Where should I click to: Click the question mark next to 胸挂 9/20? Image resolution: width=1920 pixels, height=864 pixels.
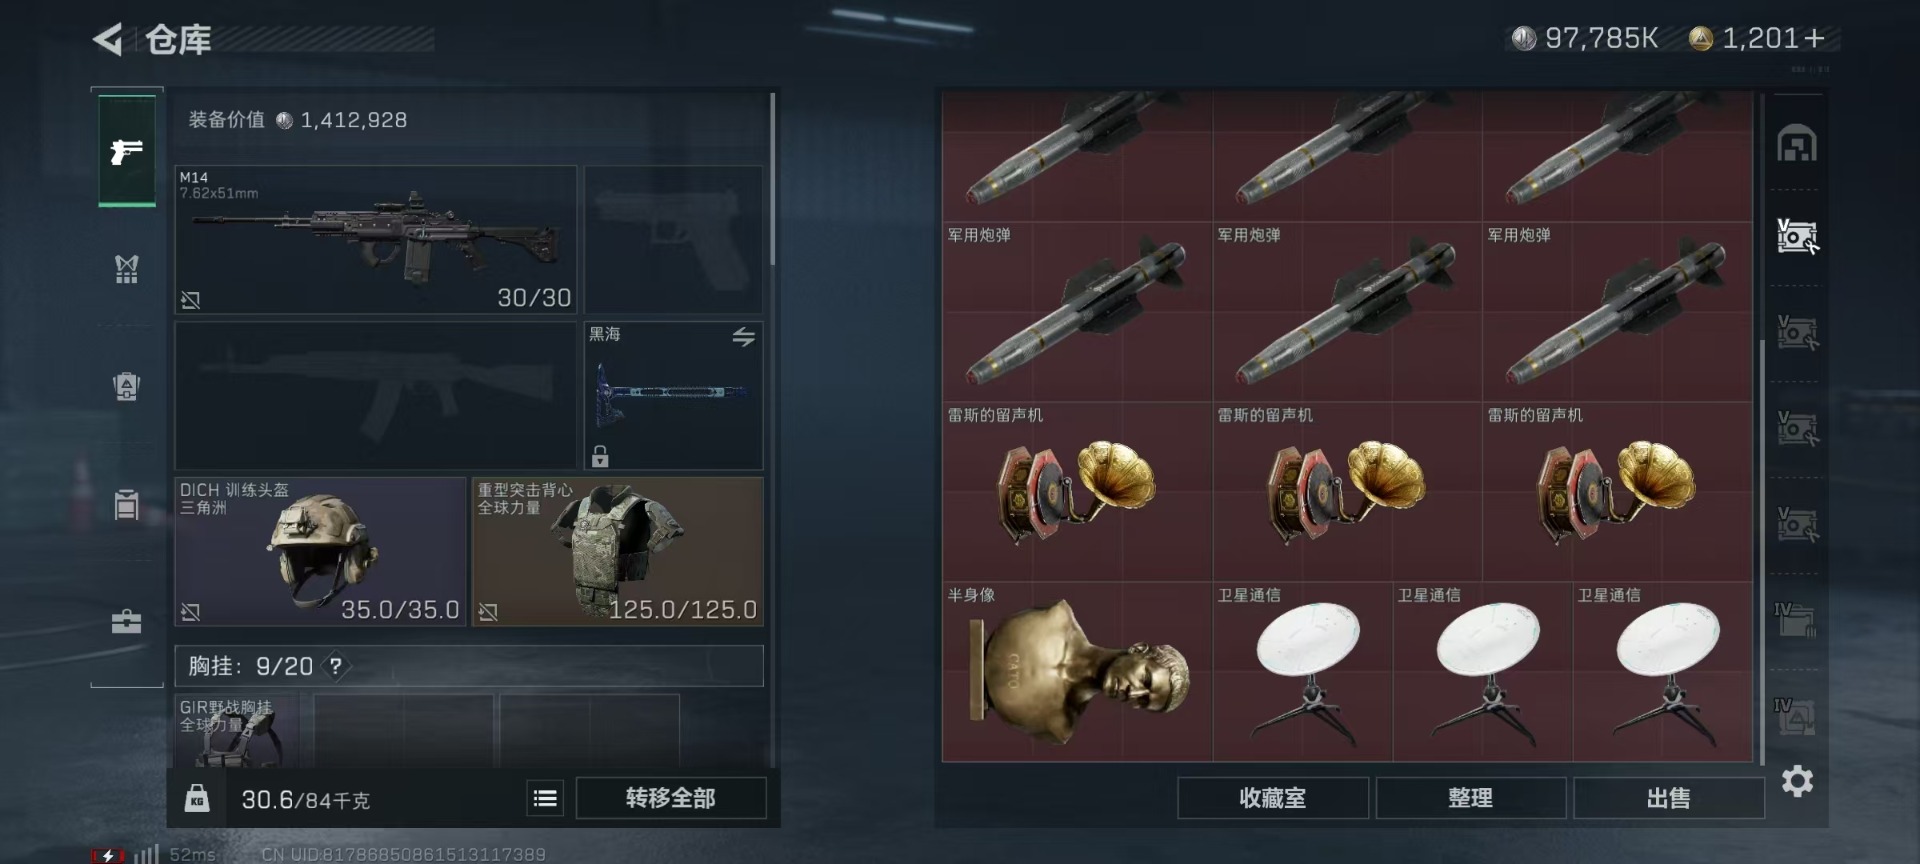point(336,666)
